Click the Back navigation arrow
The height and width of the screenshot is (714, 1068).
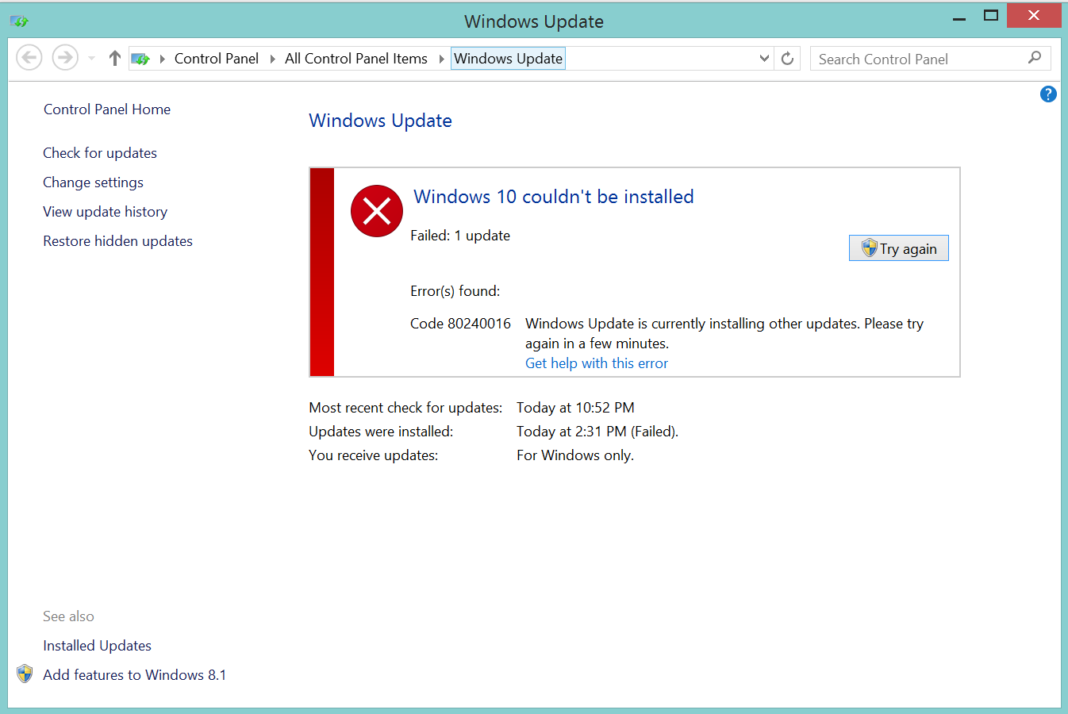29,57
